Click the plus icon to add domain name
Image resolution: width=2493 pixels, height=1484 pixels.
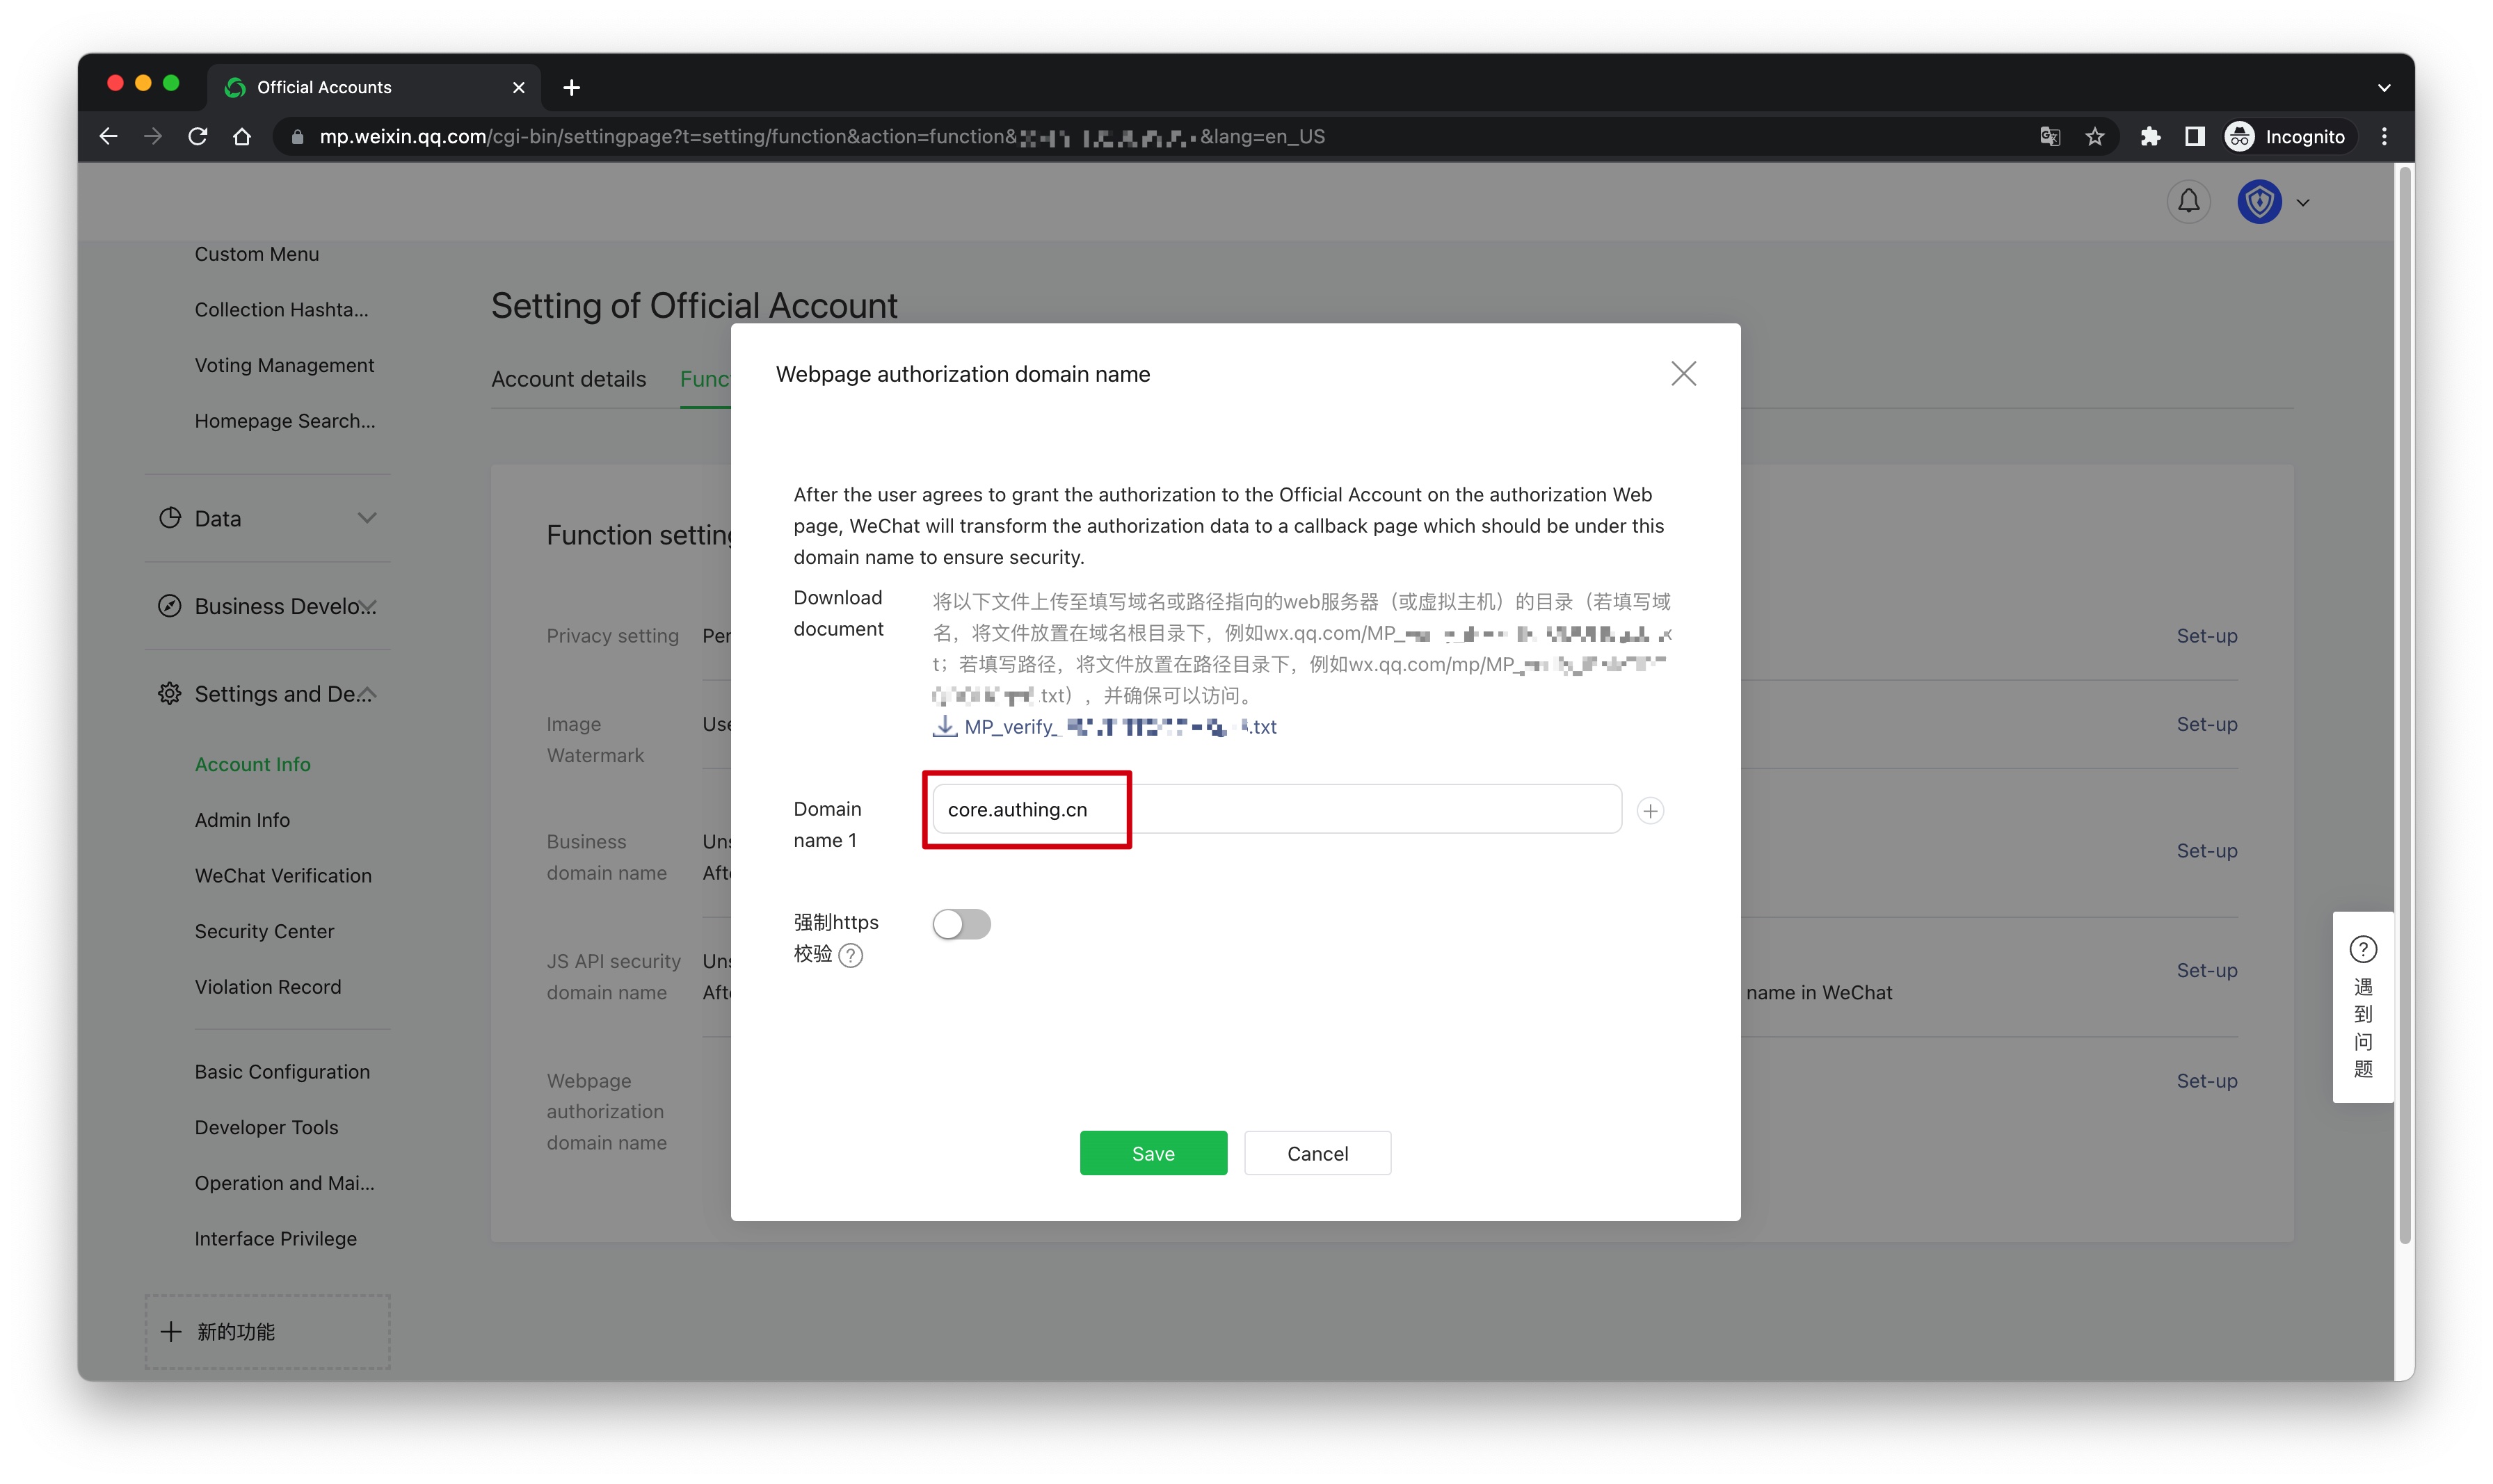(x=1650, y=811)
